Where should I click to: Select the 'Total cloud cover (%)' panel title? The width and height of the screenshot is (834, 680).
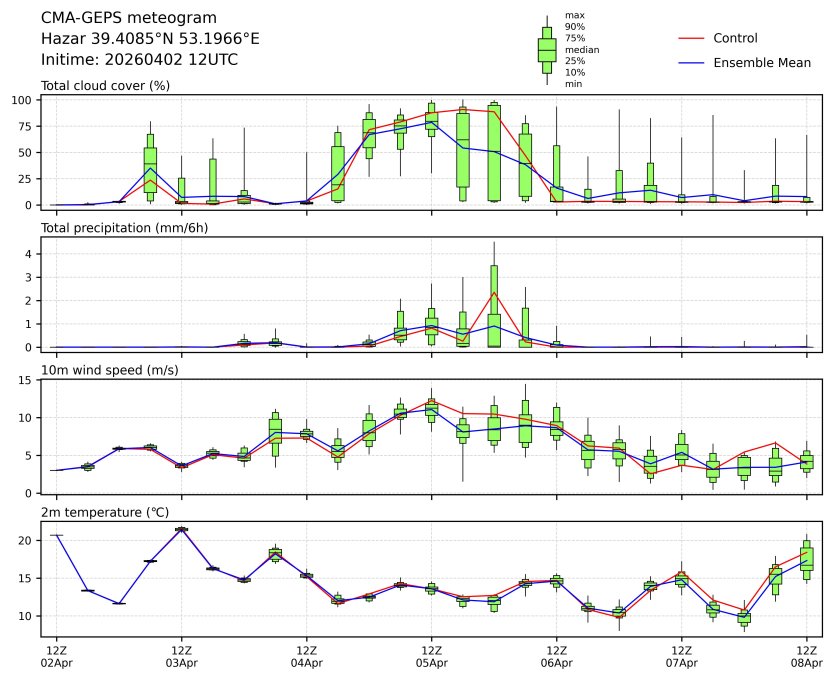tap(105, 85)
